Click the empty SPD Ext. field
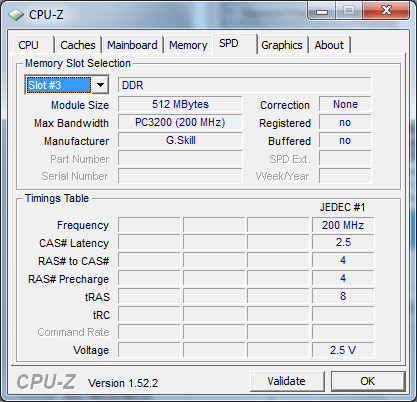 345,158
